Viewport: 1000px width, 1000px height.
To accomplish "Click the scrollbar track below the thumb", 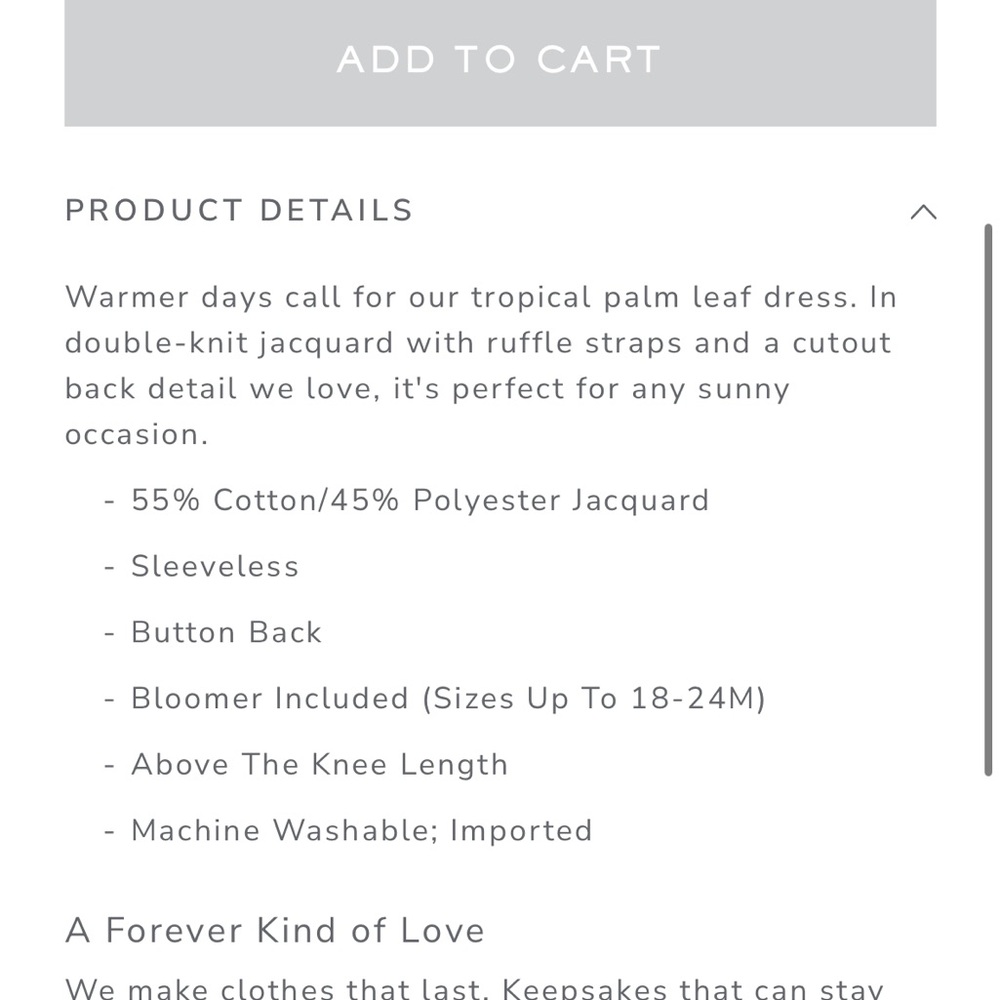I will click(988, 888).
